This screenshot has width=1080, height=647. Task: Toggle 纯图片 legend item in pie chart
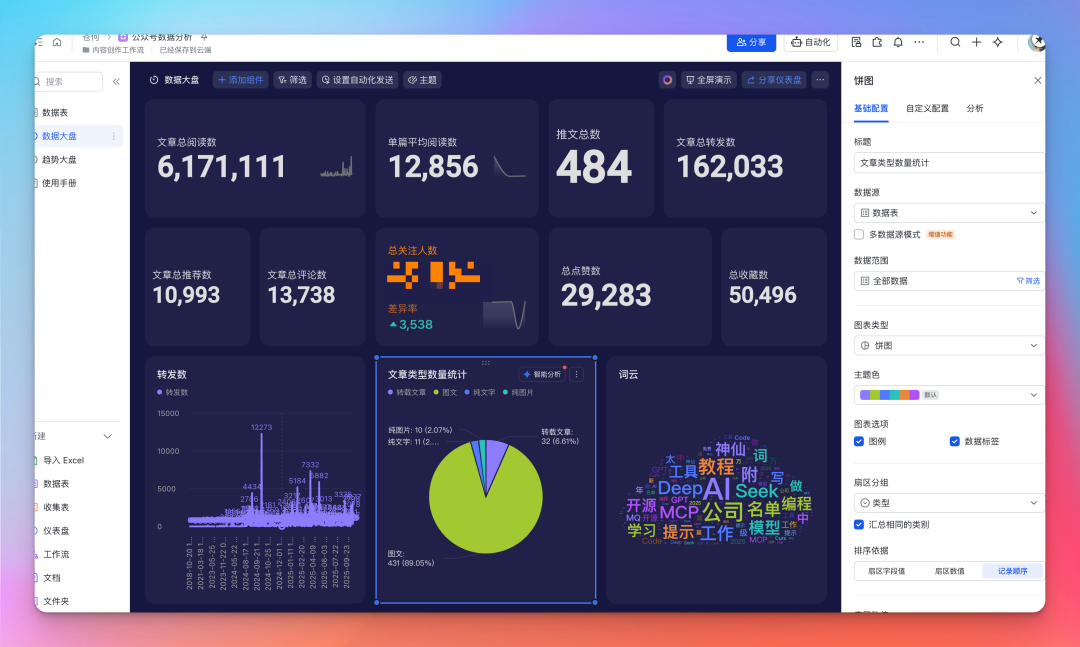click(x=518, y=392)
